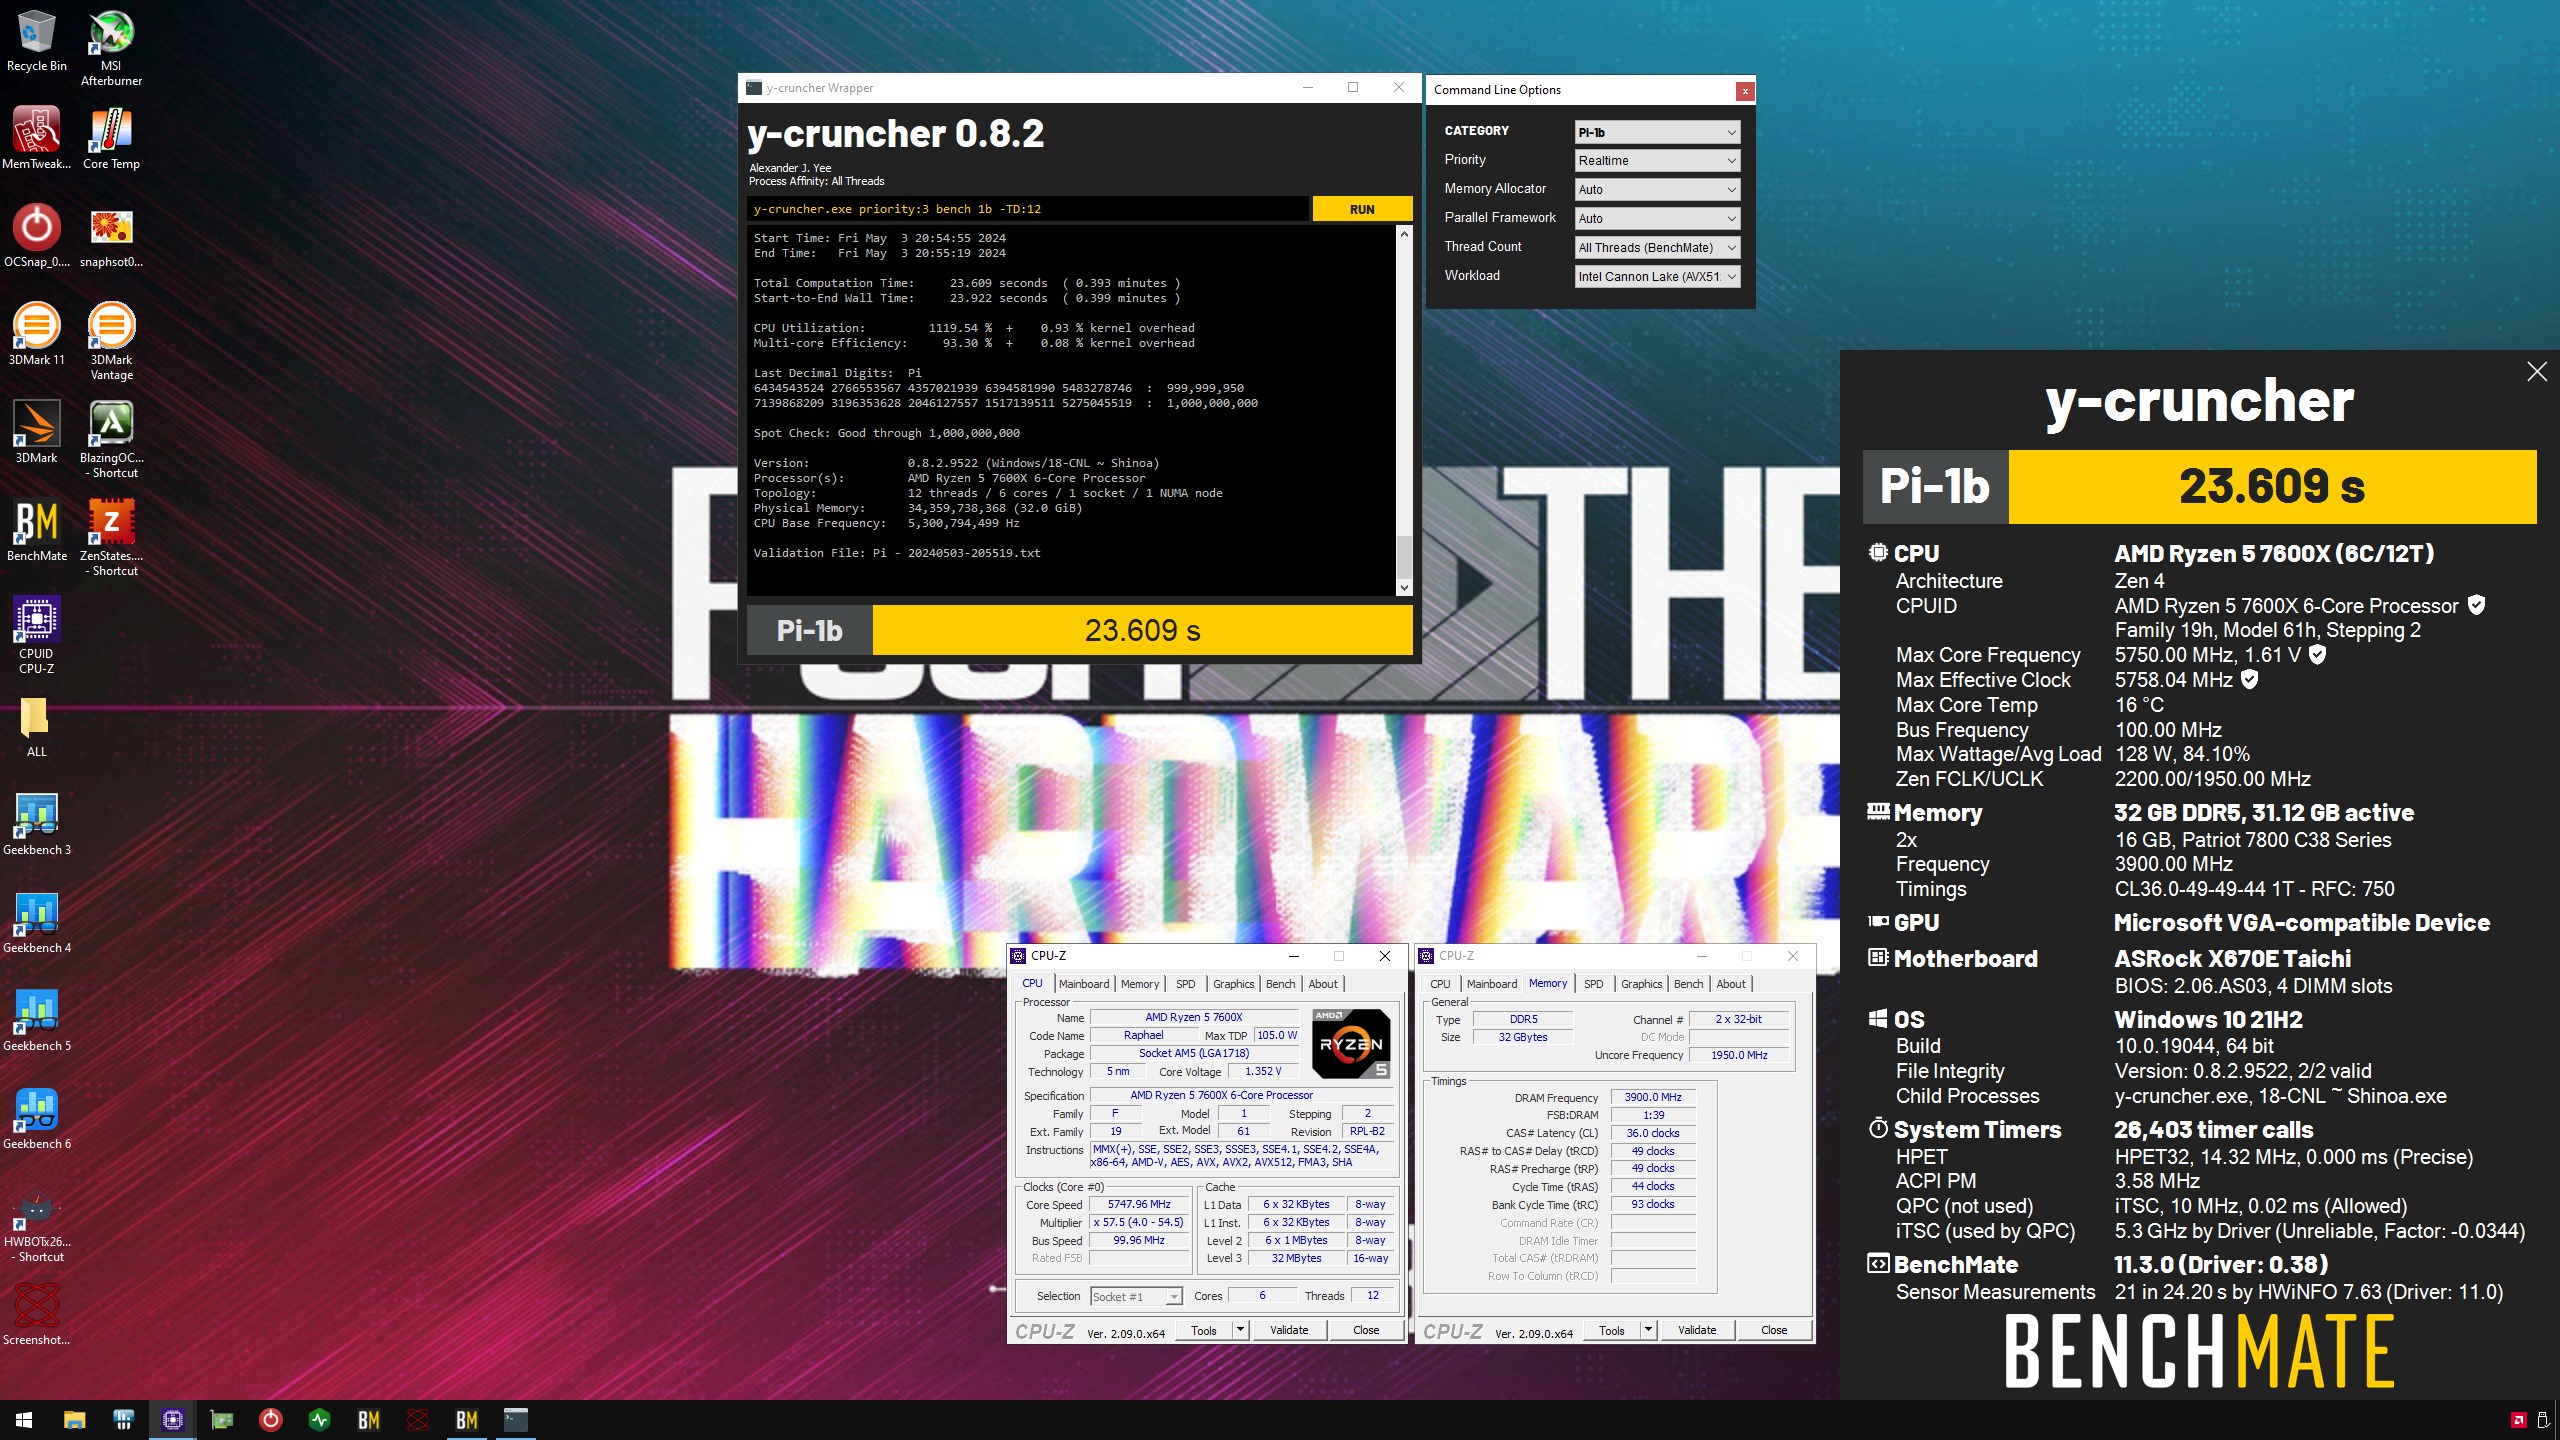Click the console window taskbar icon
This screenshot has width=2560, height=1440.
515,1419
